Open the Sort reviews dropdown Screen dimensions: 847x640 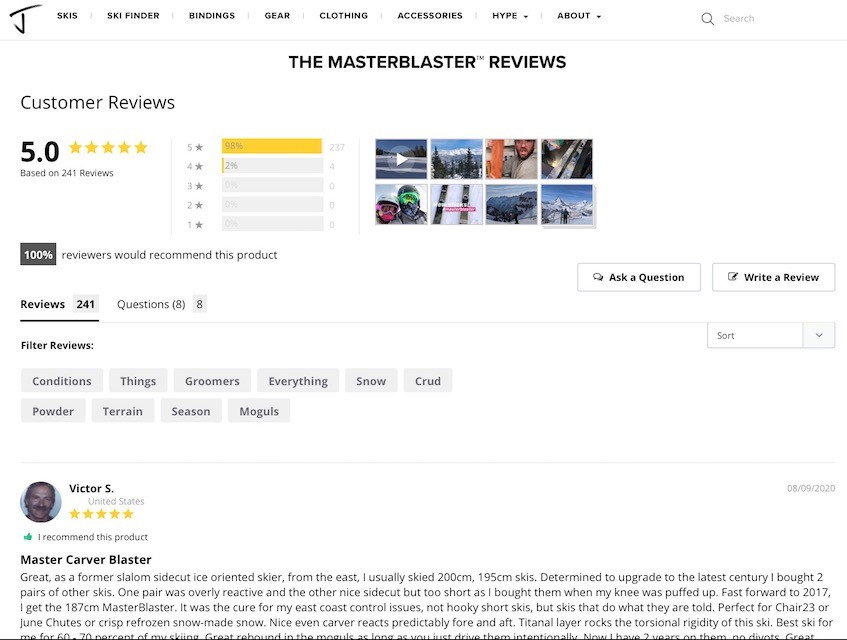click(x=771, y=335)
